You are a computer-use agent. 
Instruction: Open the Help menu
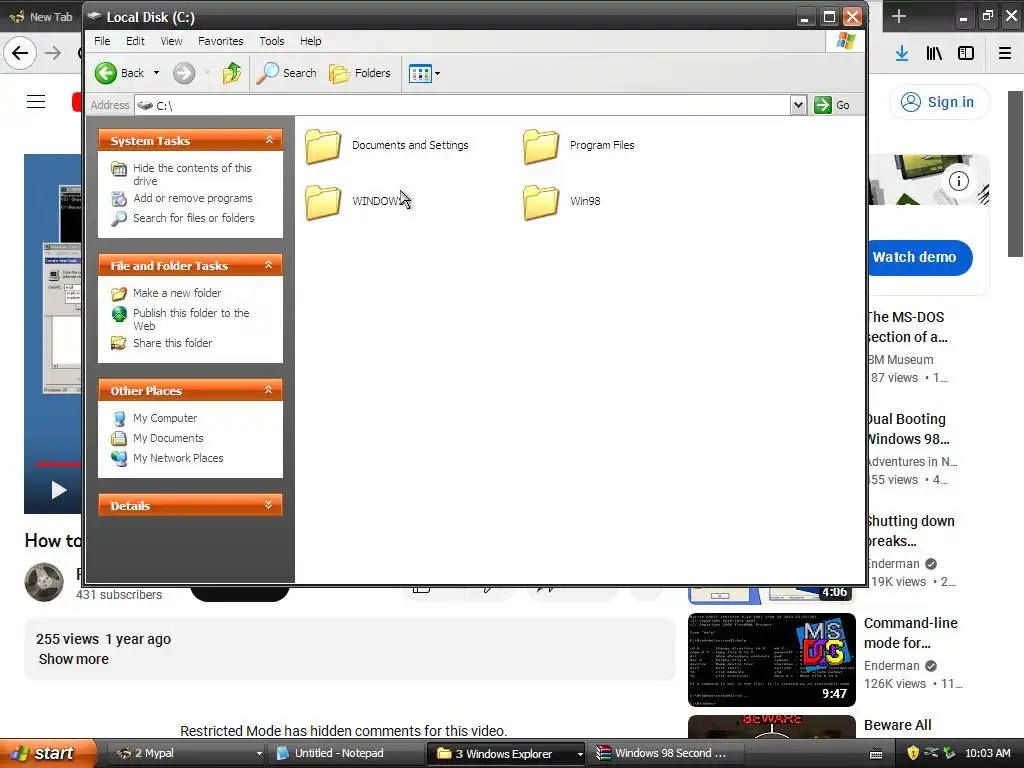click(311, 41)
